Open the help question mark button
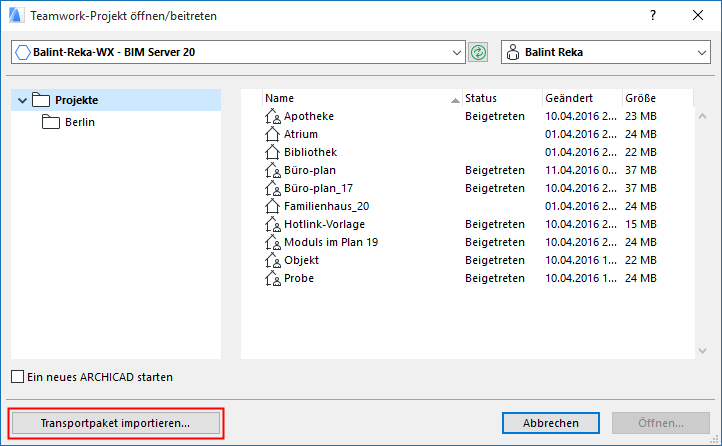The height and width of the screenshot is (446, 722). (x=652, y=15)
